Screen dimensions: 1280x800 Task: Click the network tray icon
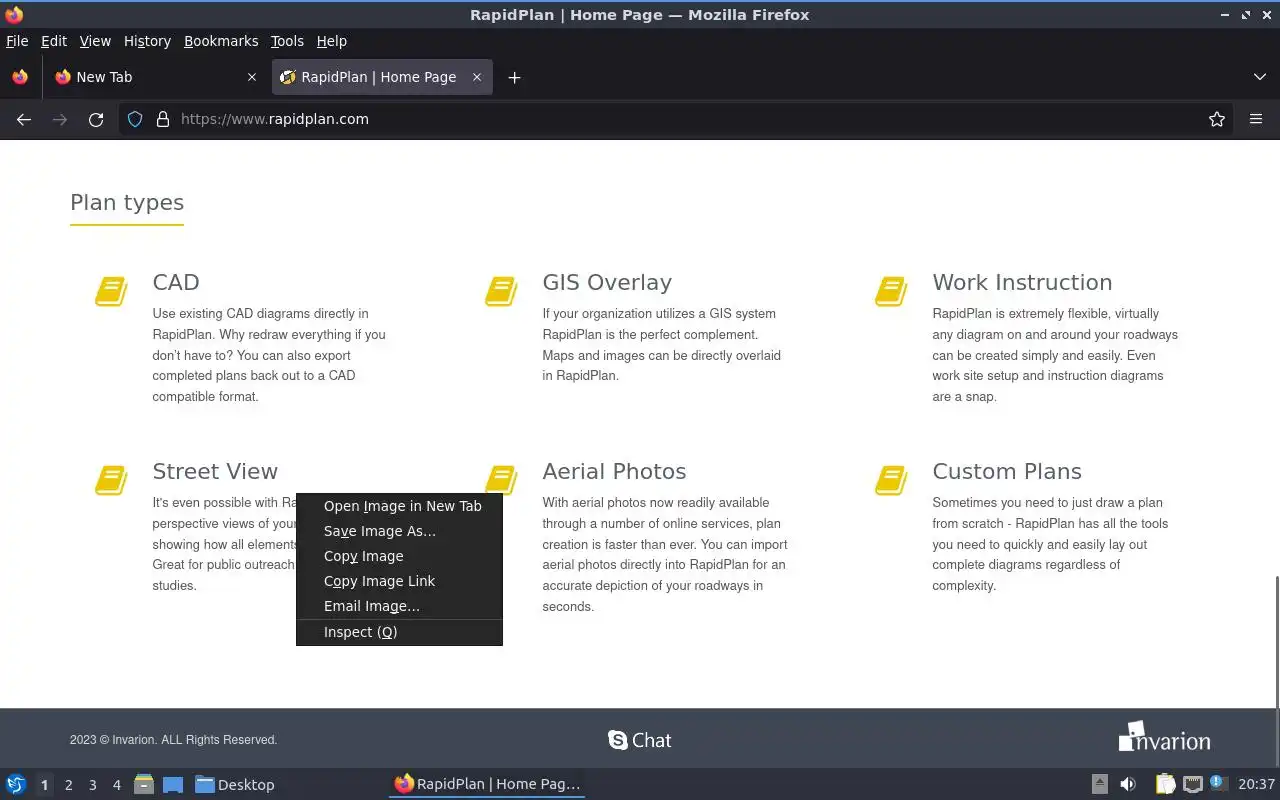(1192, 784)
